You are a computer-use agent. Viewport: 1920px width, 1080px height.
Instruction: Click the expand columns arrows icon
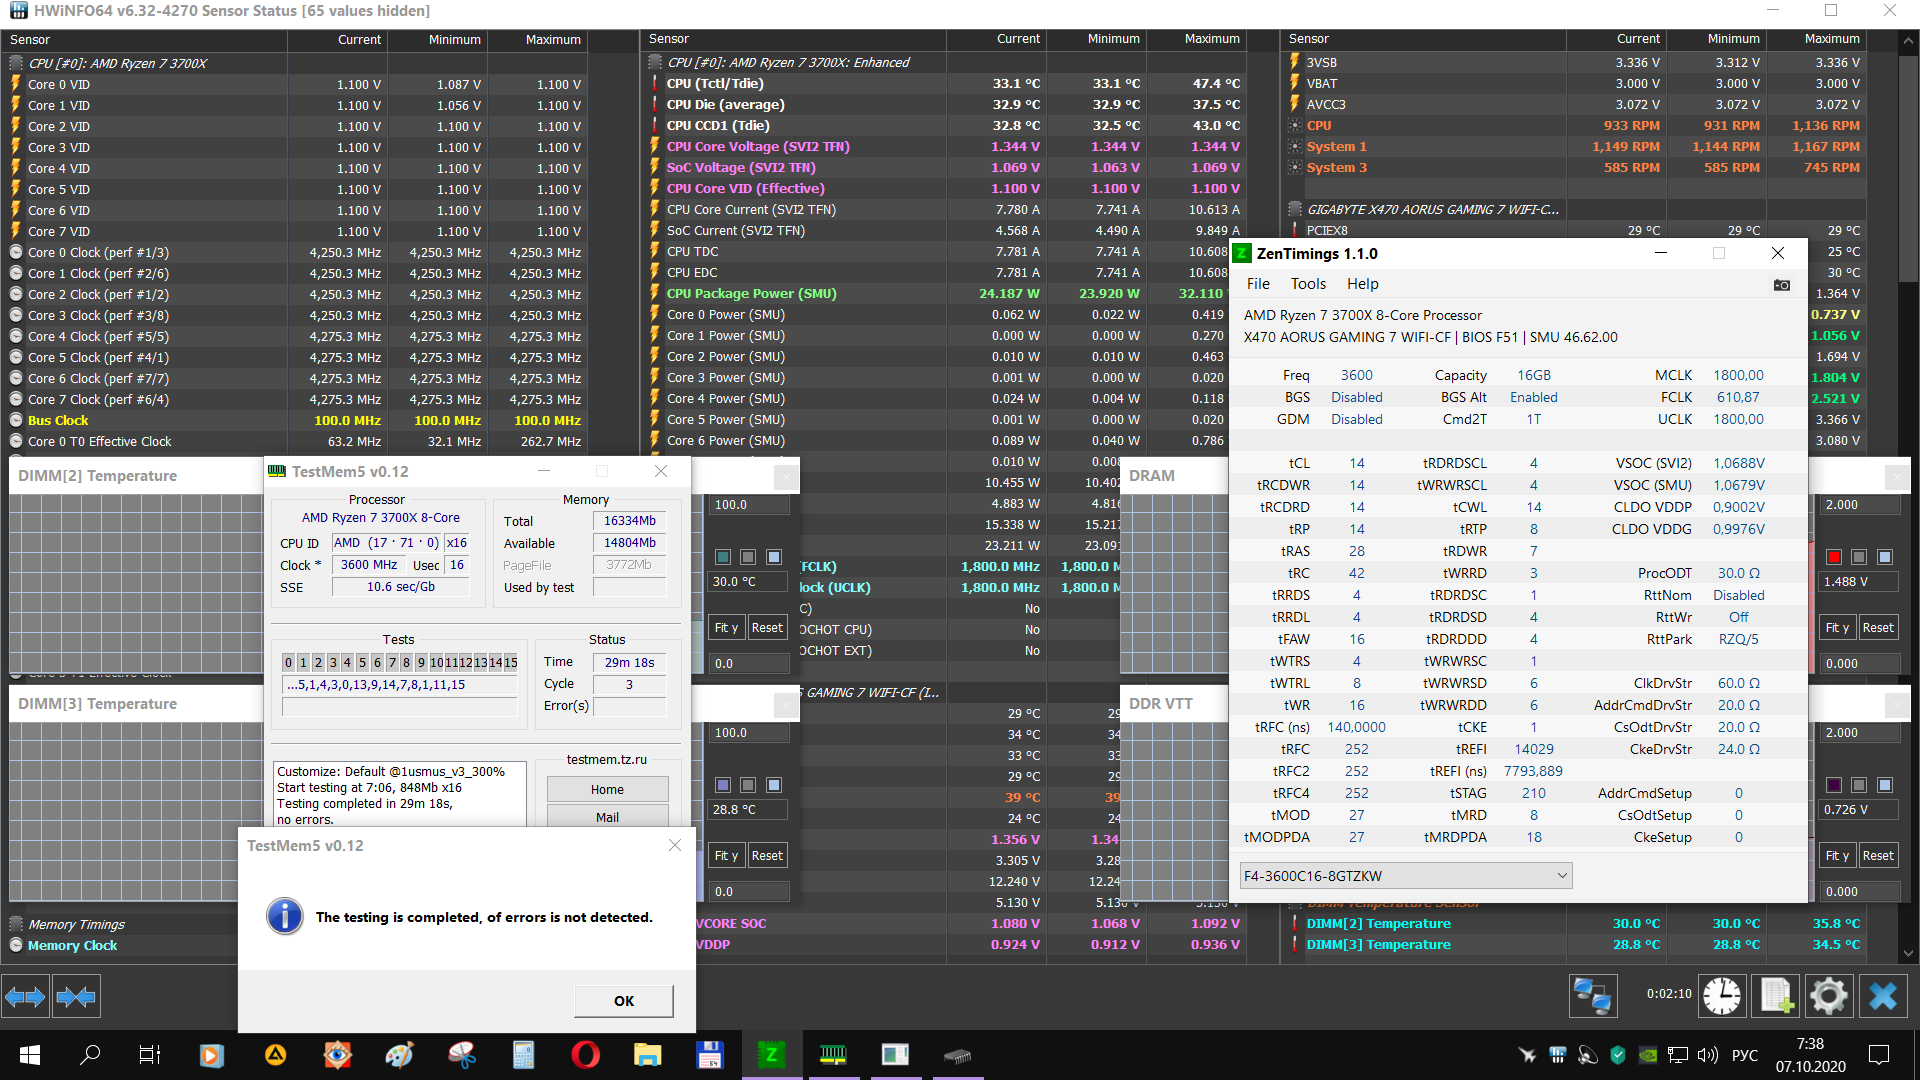click(x=25, y=996)
